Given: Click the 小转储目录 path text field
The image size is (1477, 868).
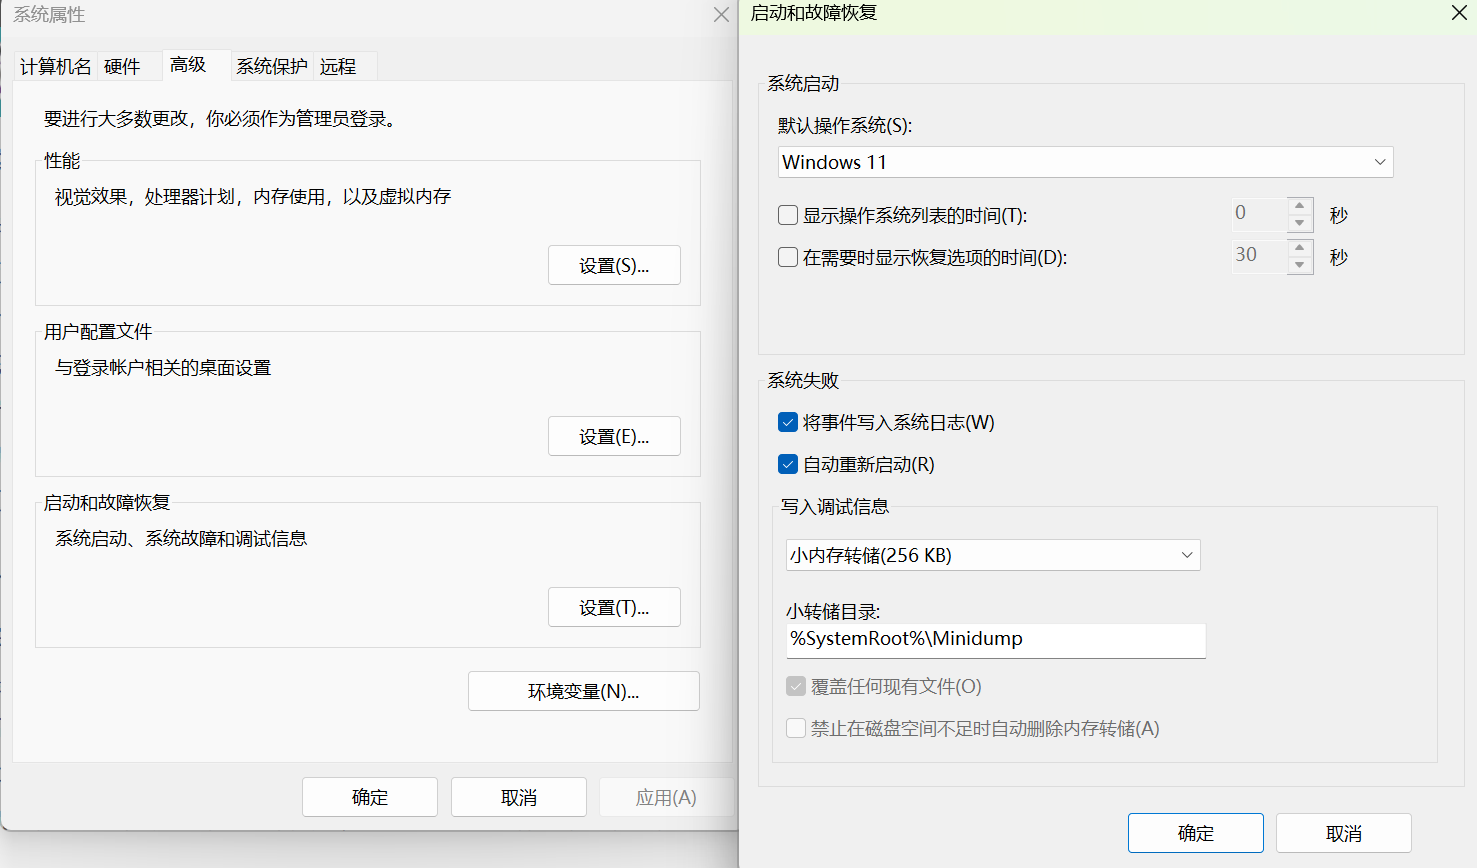Looking at the screenshot, I should 995,640.
